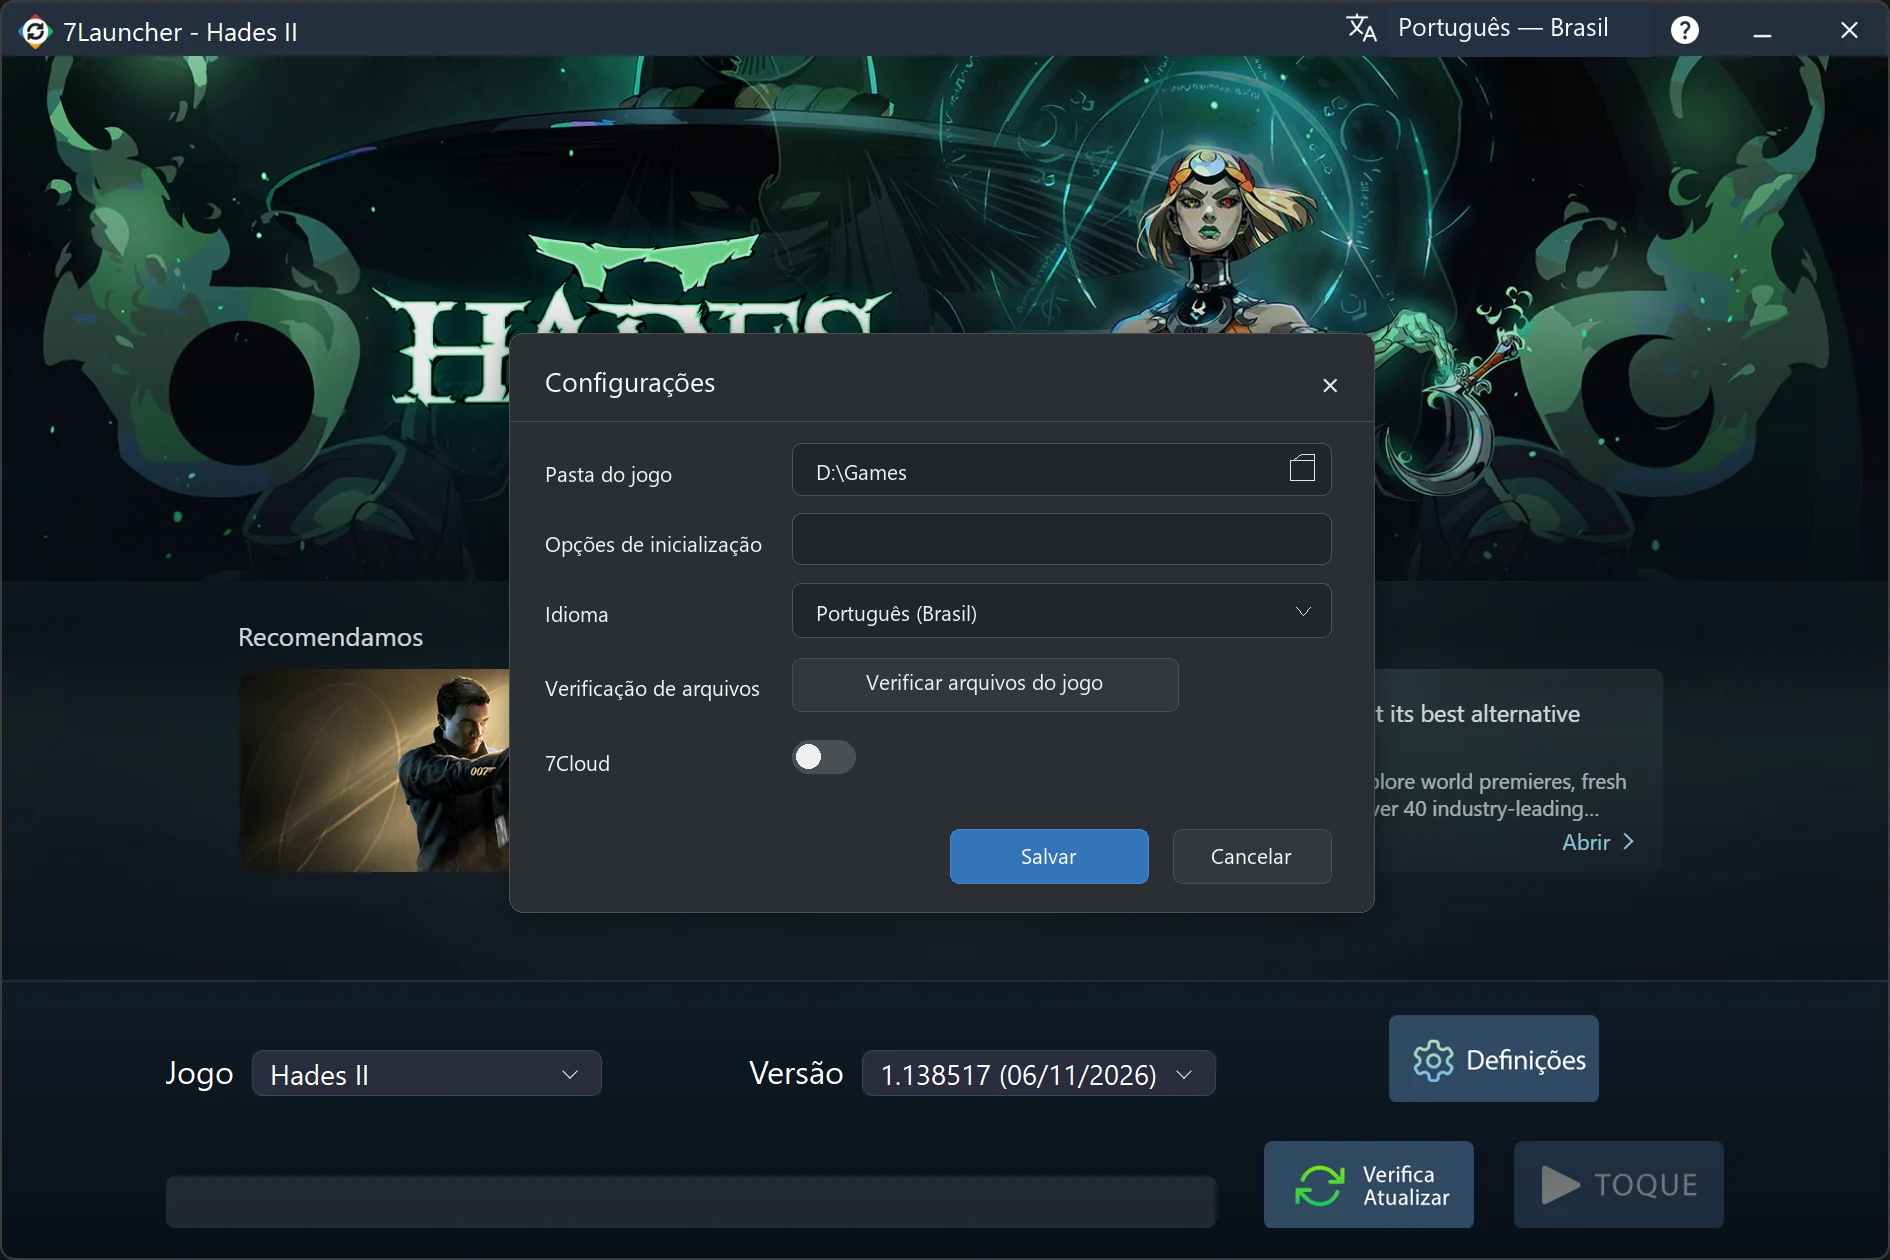Open the Jogo dropdown showing Hades II

(x=426, y=1074)
